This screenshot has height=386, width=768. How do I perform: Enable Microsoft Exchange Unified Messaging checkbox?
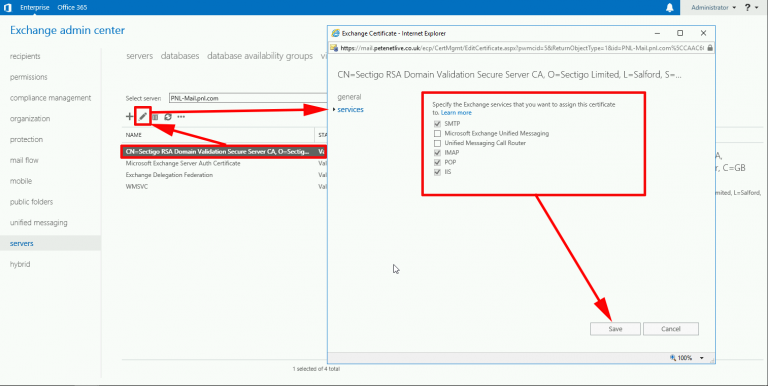pyautogui.click(x=437, y=133)
